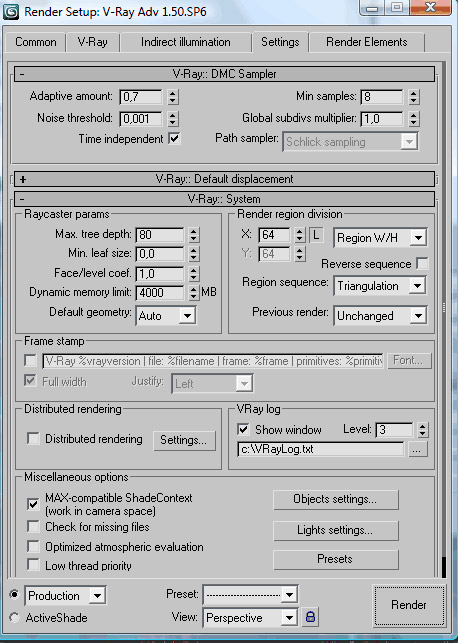The width and height of the screenshot is (458, 643).
Task: Click the lock view icon next to Perspective
Action: tap(310, 617)
